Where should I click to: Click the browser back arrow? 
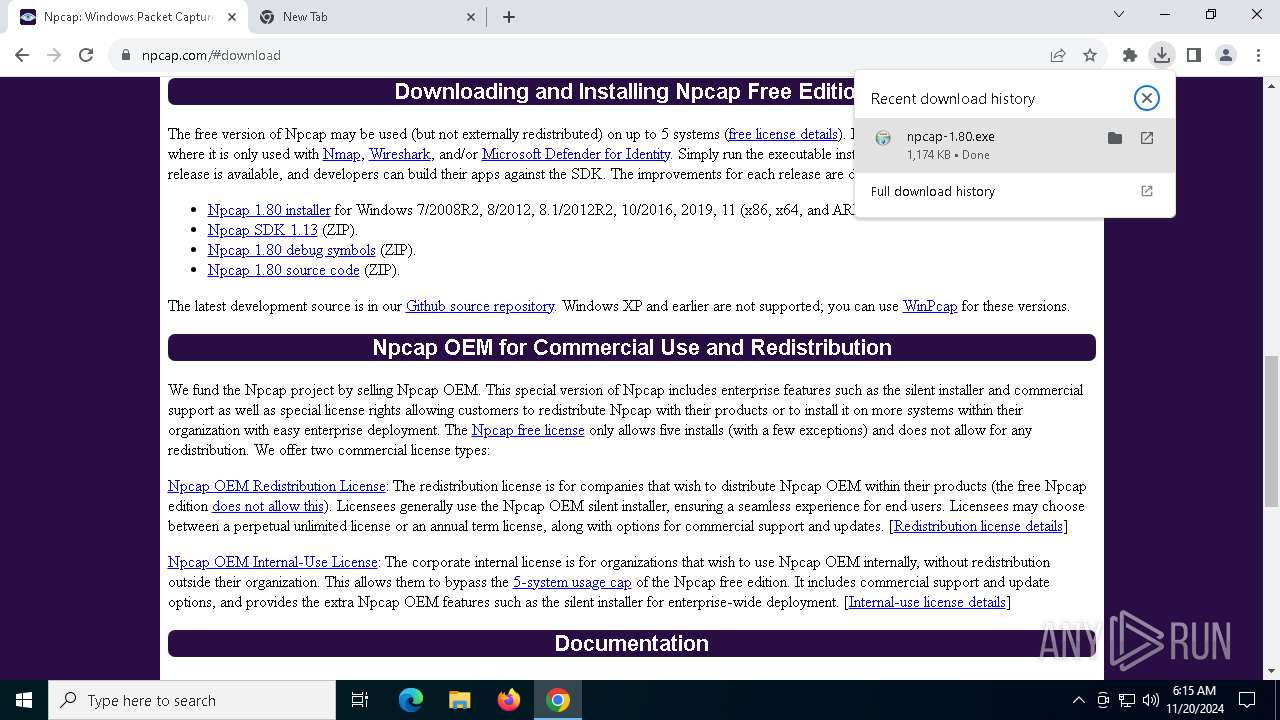(22, 55)
